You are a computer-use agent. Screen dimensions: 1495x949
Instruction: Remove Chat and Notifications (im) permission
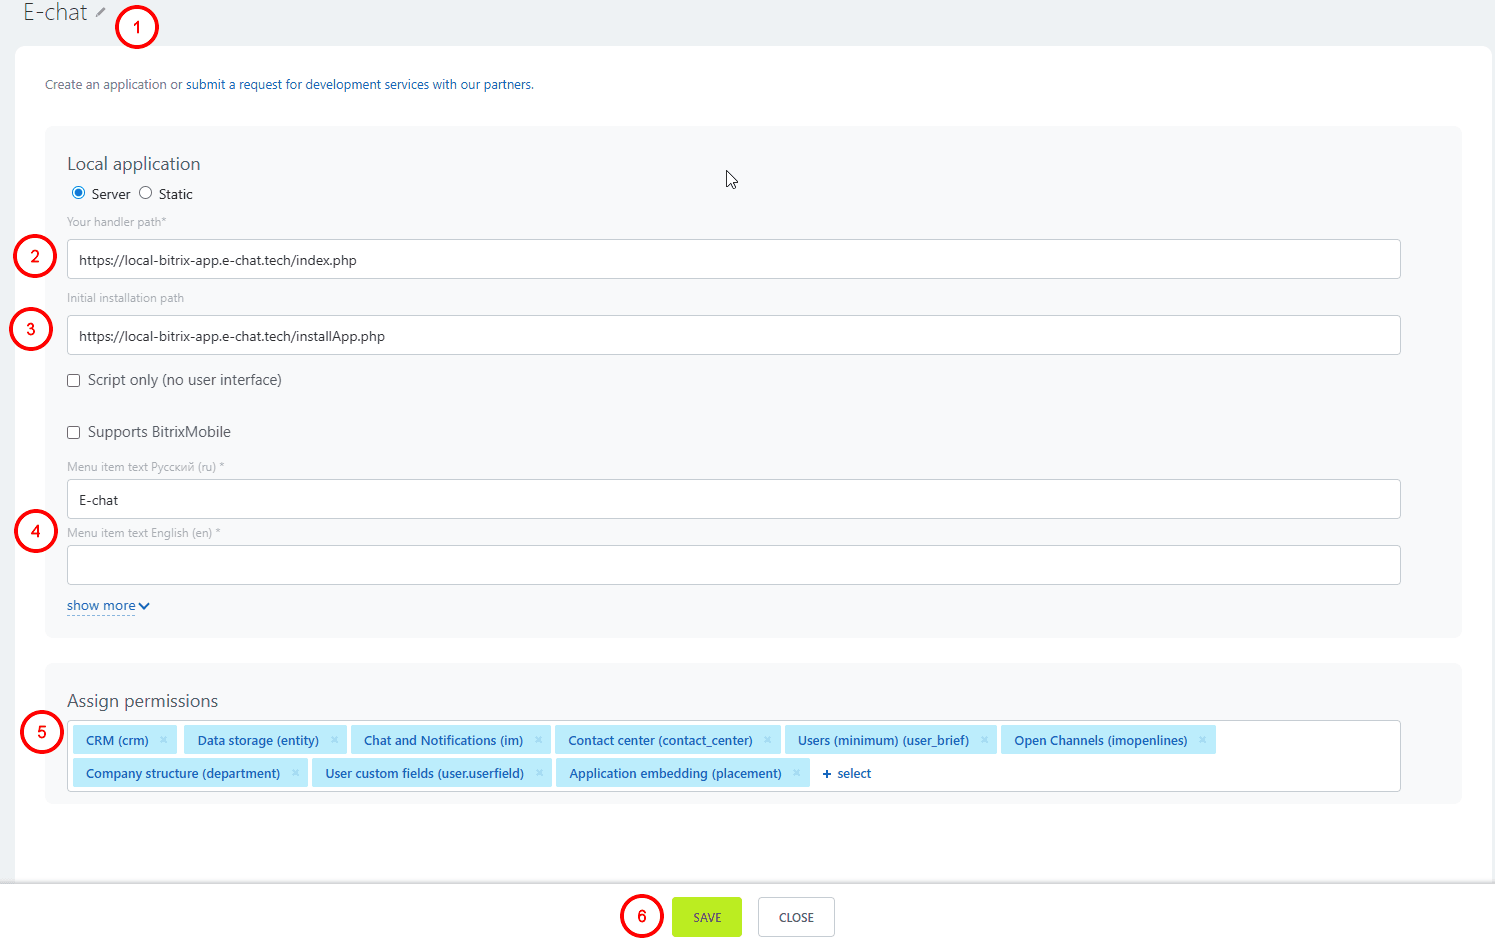click(538, 740)
